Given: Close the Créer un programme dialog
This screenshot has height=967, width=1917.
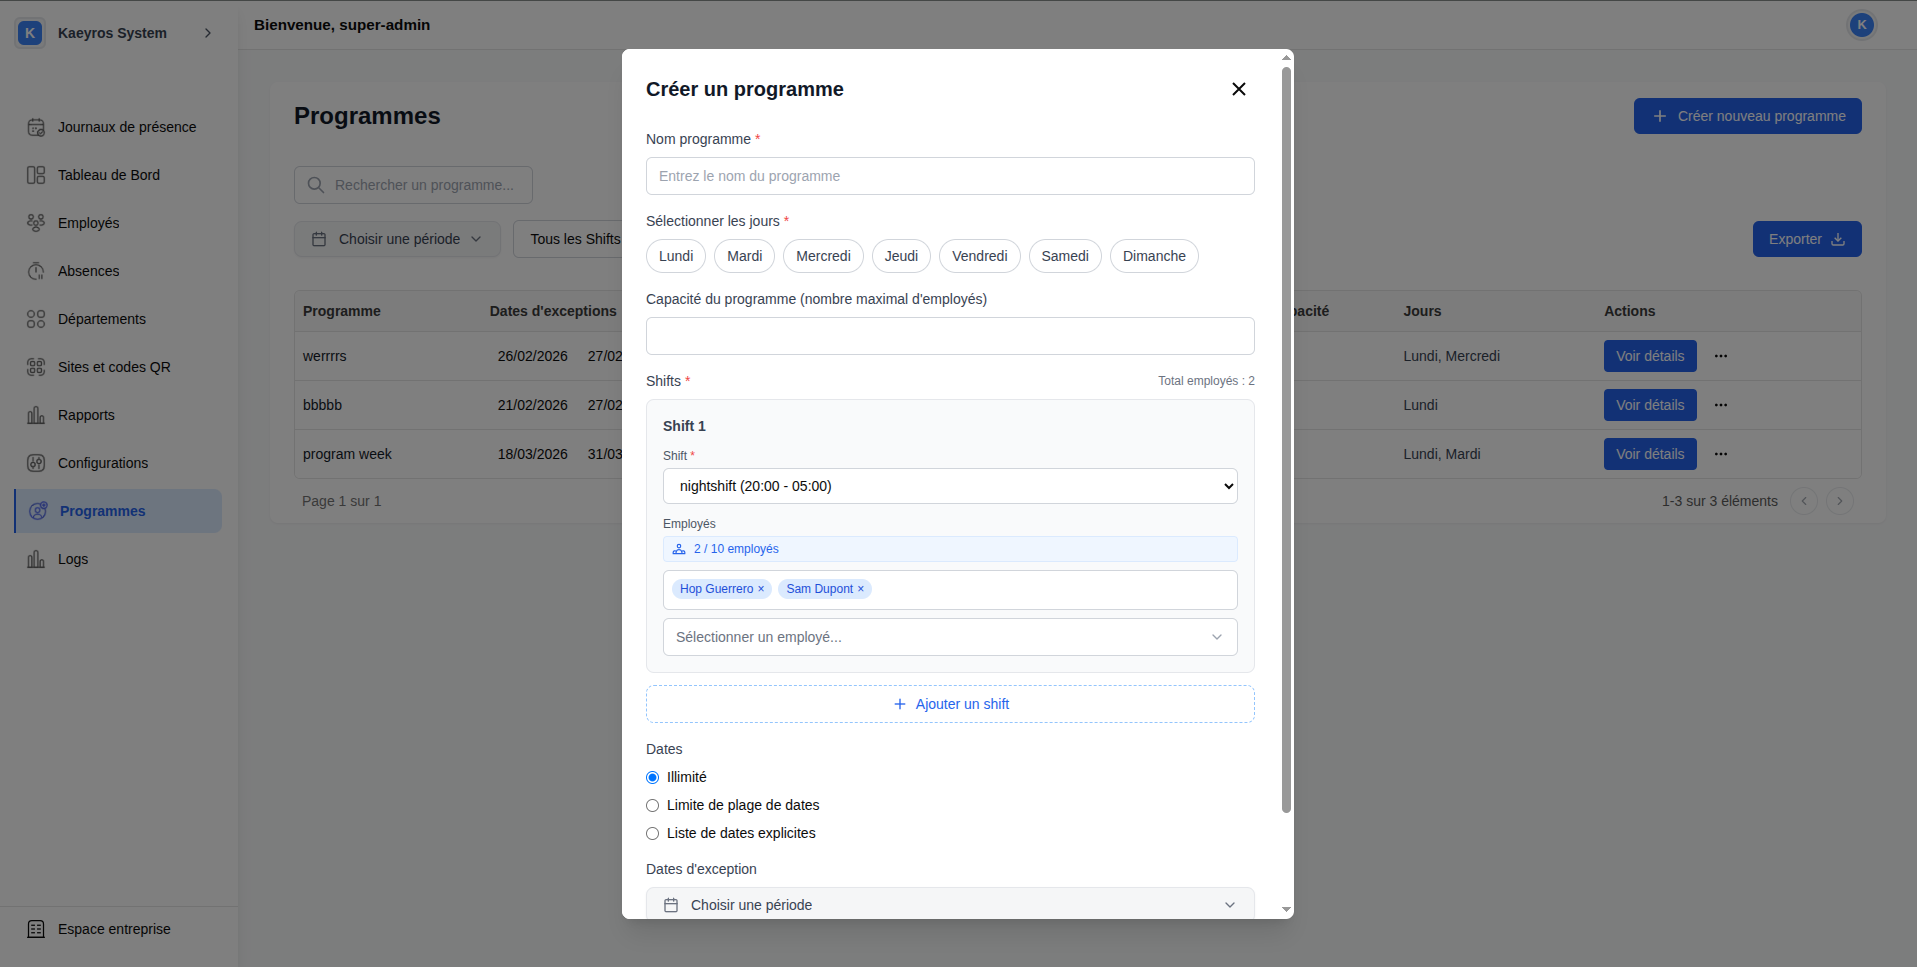Looking at the screenshot, I should point(1238,89).
